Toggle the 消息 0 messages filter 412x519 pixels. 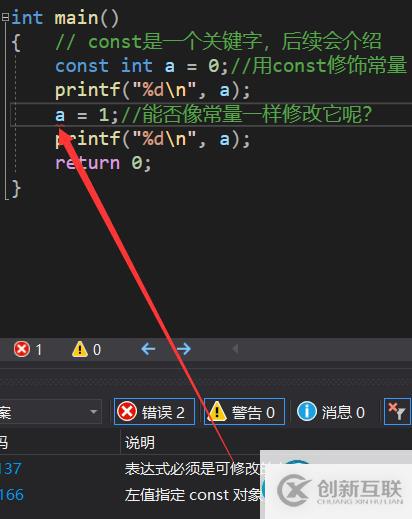pos(331,412)
